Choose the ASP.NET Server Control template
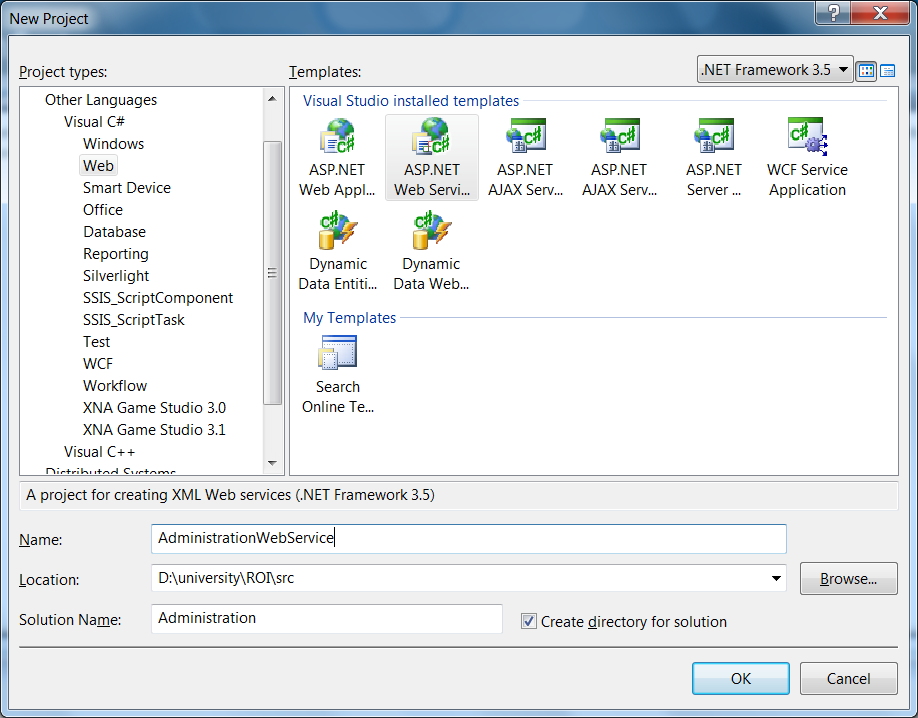Image resolution: width=918 pixels, height=718 pixels. (x=713, y=158)
